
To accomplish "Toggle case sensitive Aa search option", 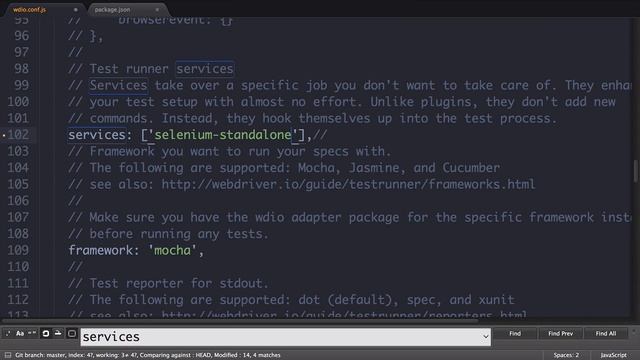I will click(x=20, y=333).
